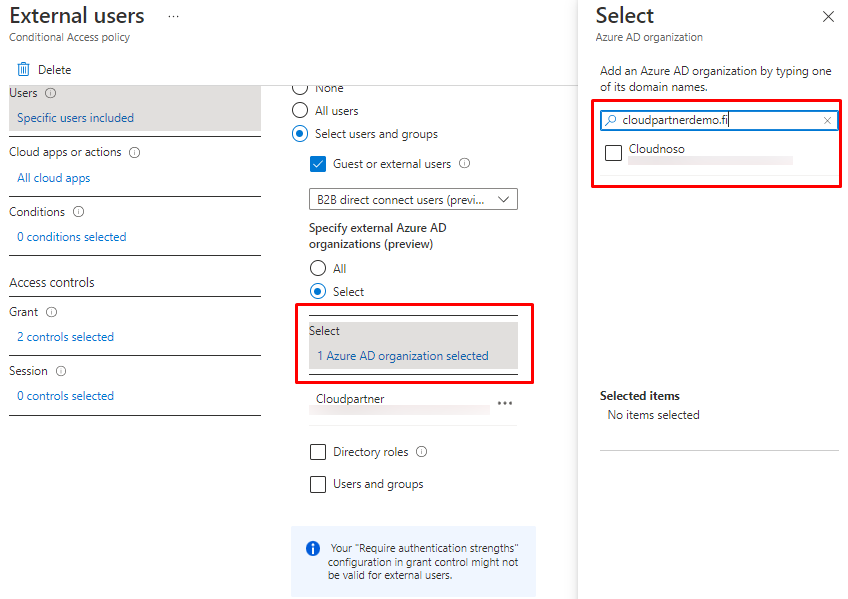
Task: Tick the Users and groups checkbox
Action: [318, 484]
